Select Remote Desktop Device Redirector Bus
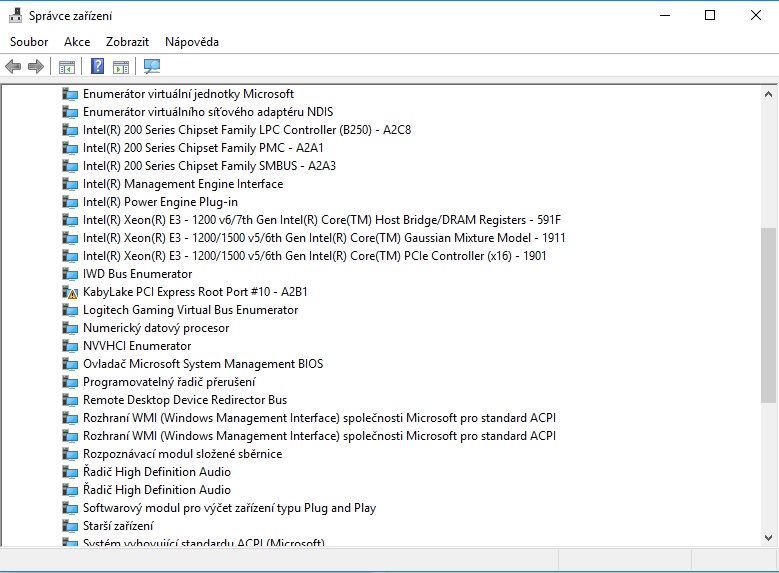 click(185, 400)
